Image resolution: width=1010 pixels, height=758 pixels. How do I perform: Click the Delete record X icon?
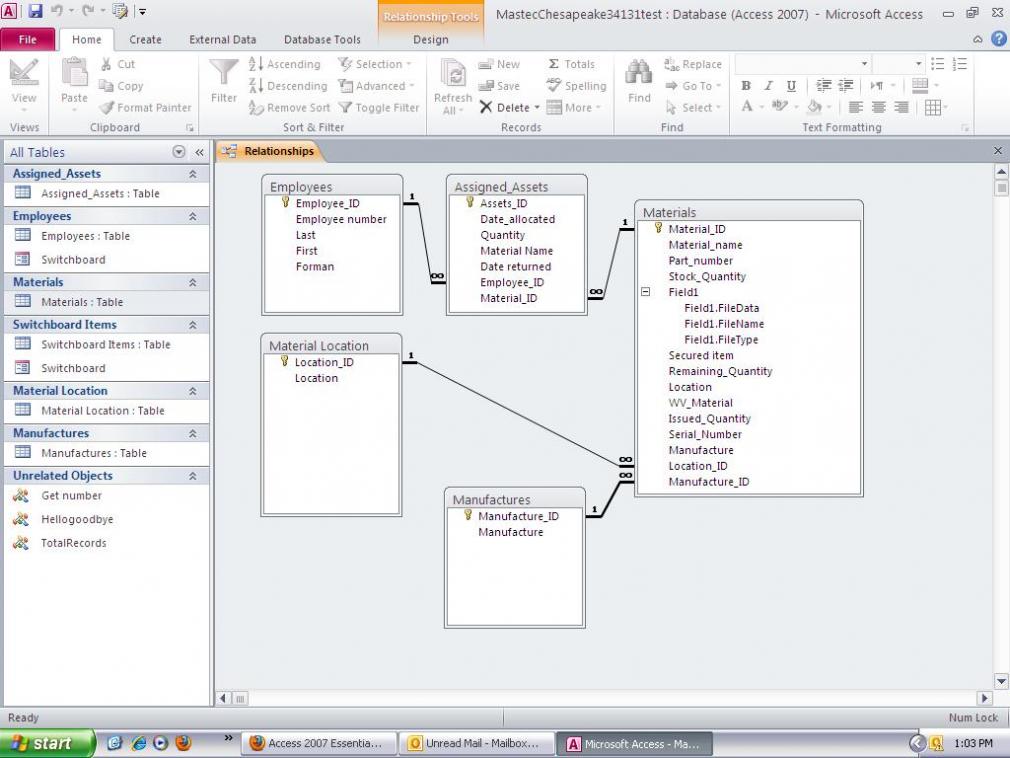tap(486, 107)
